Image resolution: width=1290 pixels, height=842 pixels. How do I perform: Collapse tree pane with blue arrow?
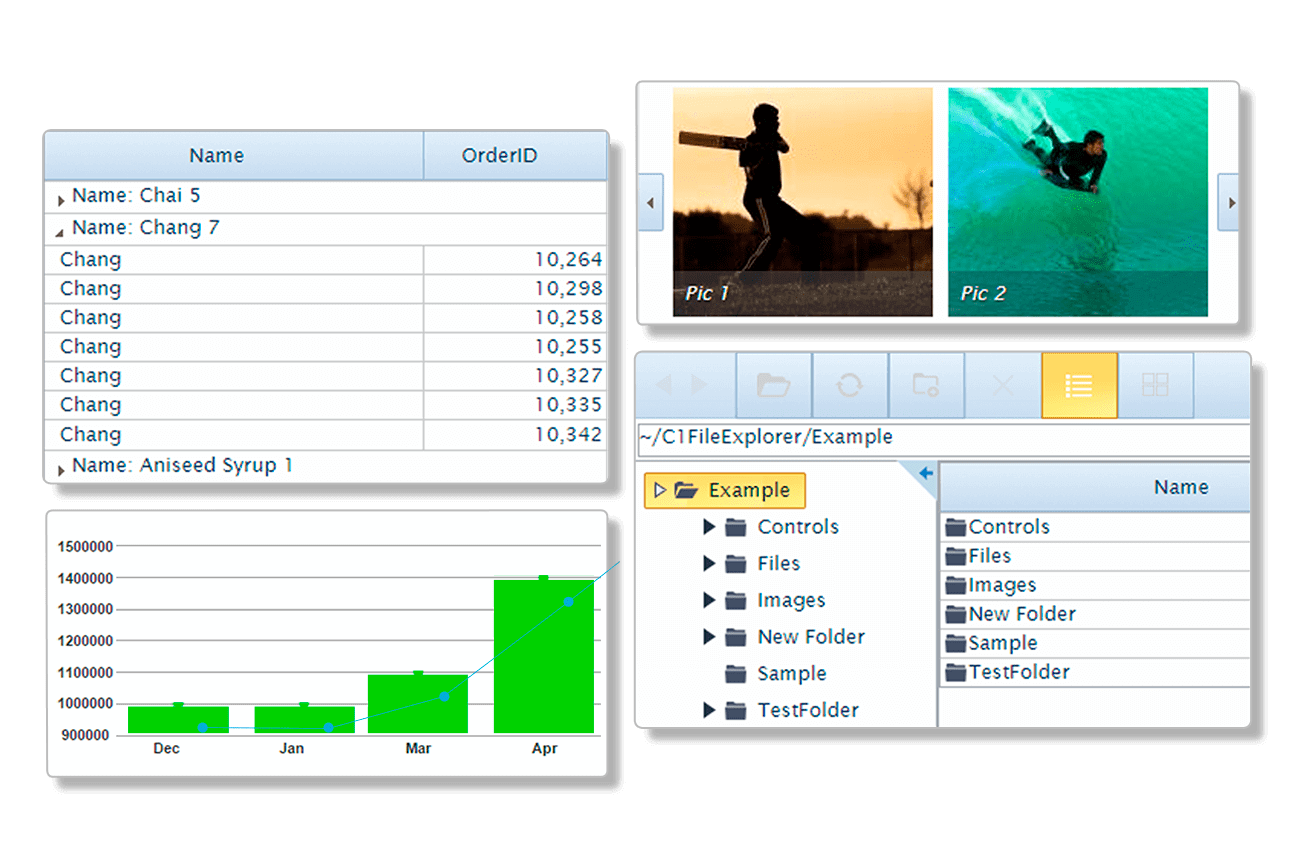pyautogui.click(x=925, y=473)
